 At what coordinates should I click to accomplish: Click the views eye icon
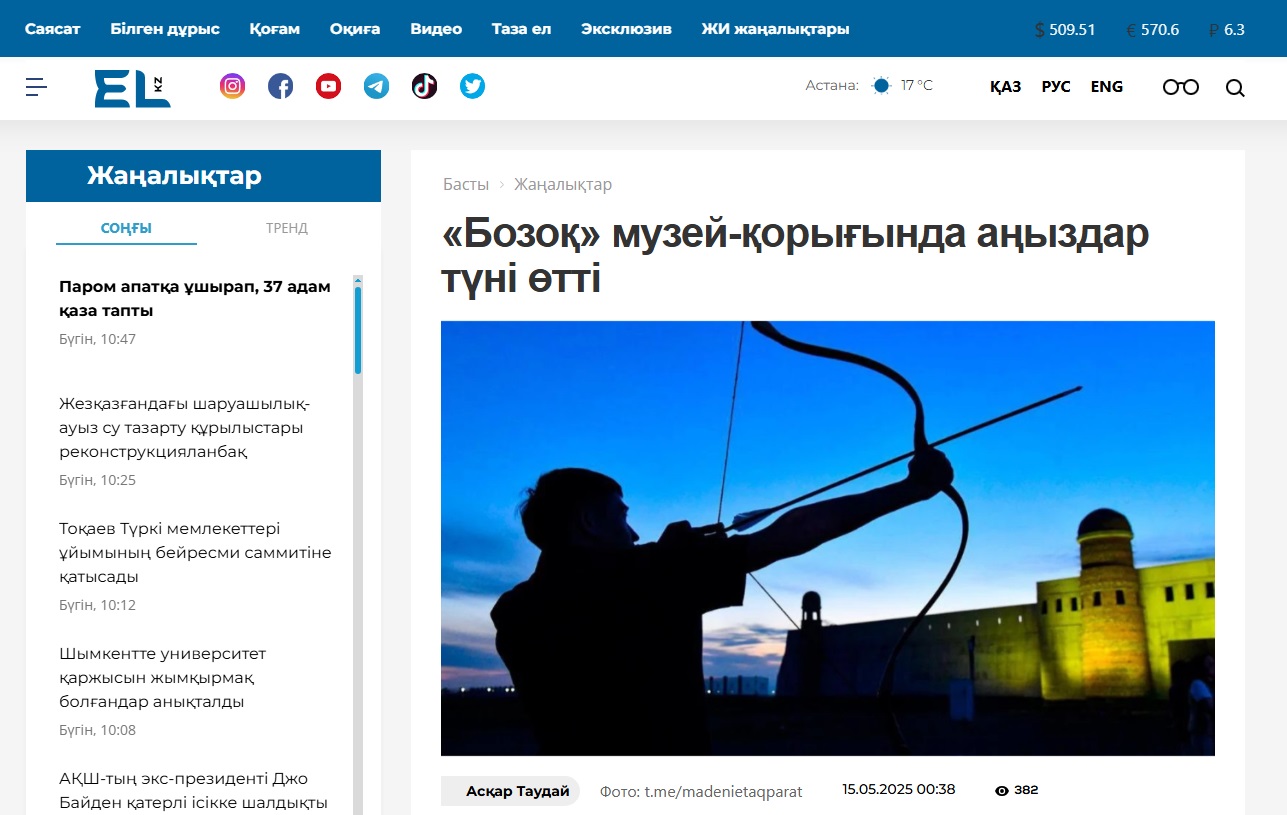pyautogui.click(x=1002, y=790)
